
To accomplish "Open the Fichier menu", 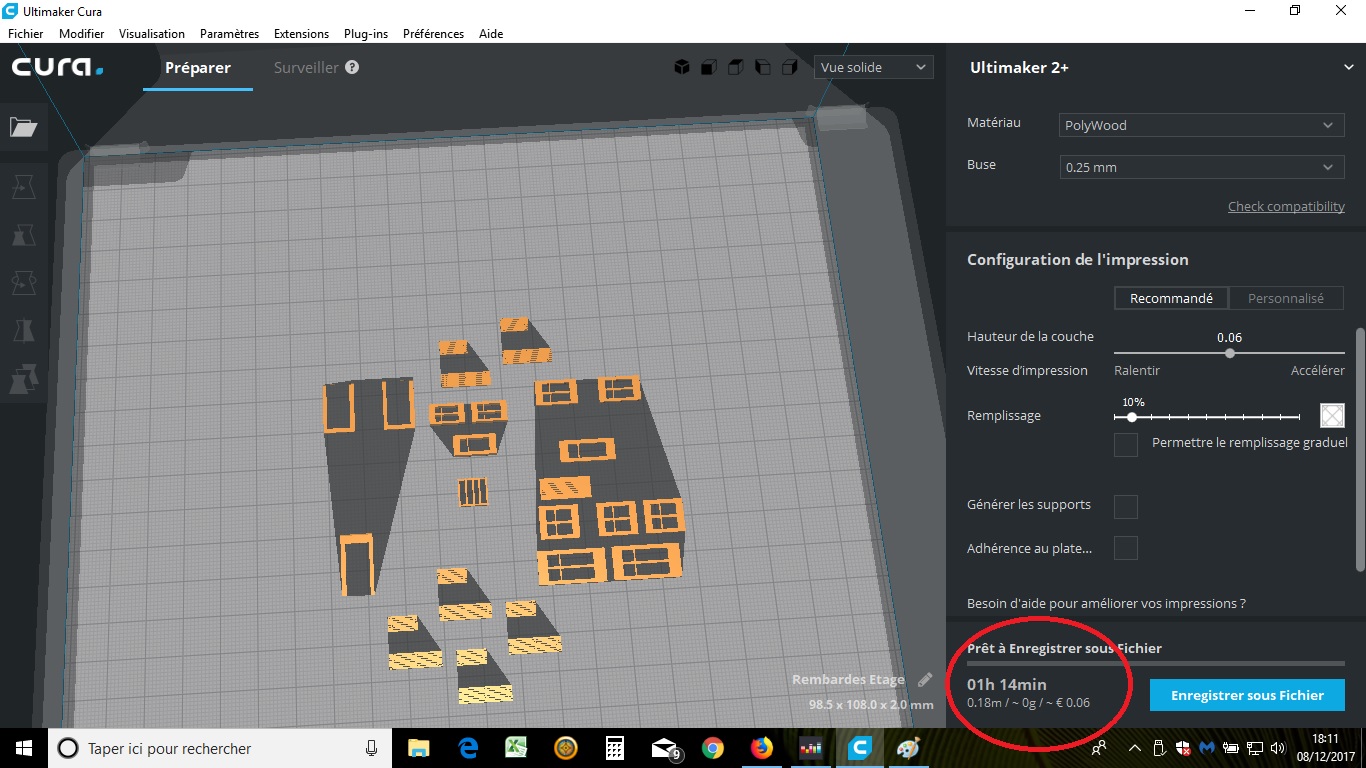I will click(26, 33).
